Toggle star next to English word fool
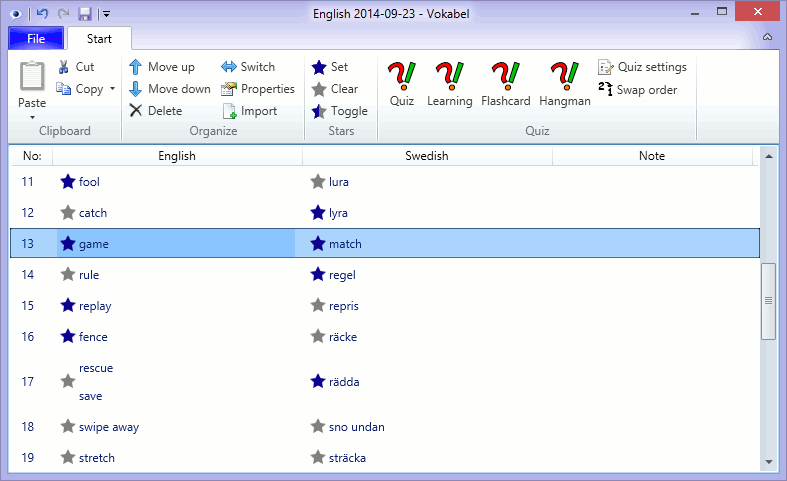Viewport: 787px width, 481px height. tap(68, 182)
